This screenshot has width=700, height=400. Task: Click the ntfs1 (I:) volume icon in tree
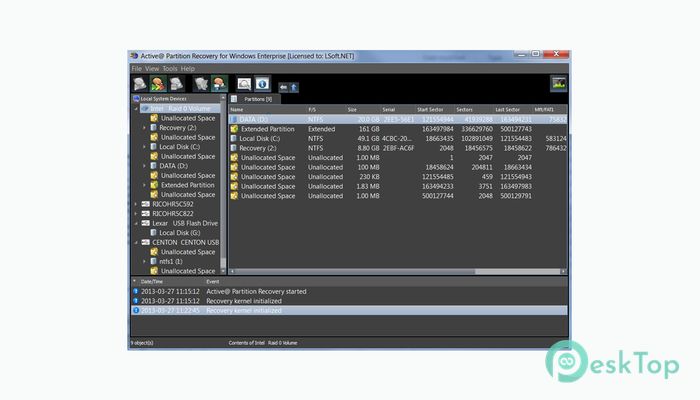[154, 262]
